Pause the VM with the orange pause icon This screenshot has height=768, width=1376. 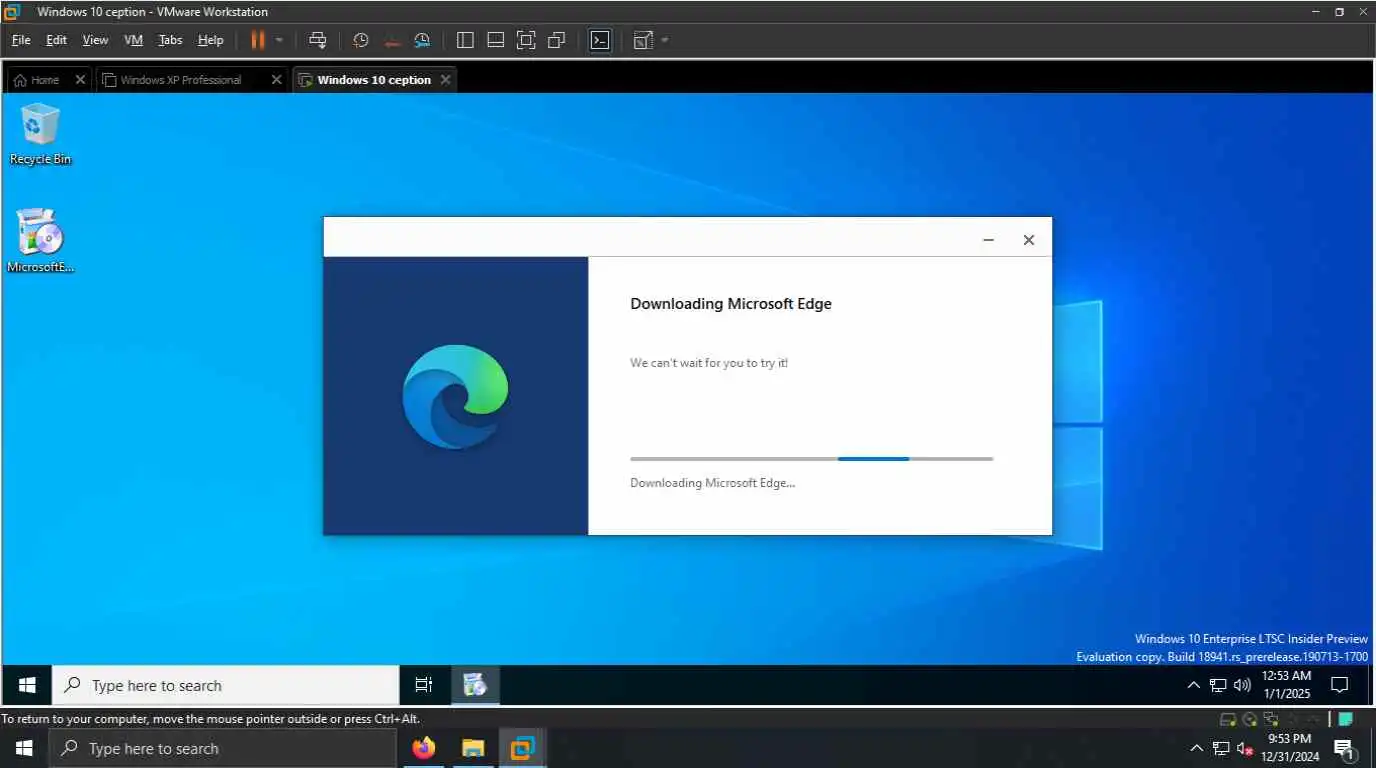258,40
